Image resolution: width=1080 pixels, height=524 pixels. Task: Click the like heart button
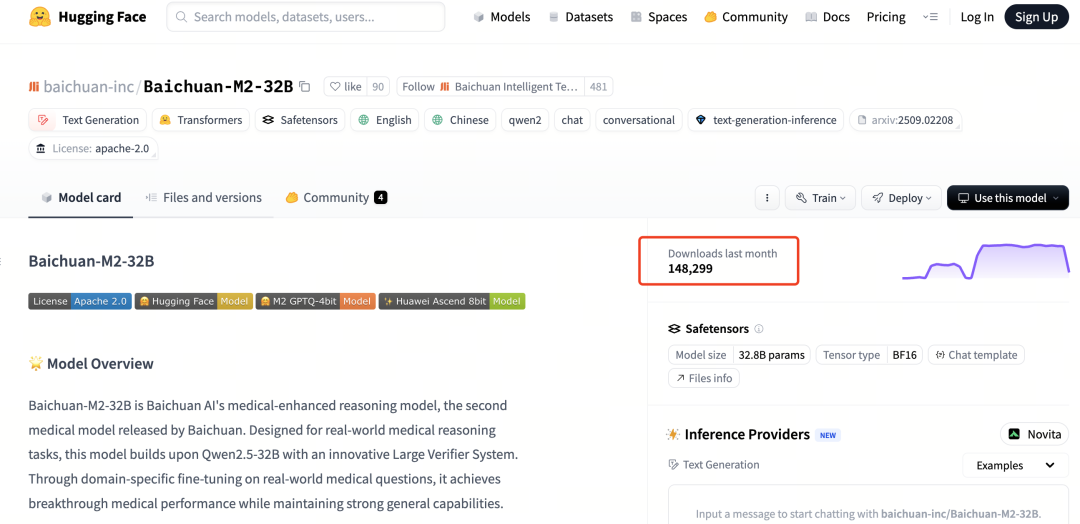click(346, 87)
